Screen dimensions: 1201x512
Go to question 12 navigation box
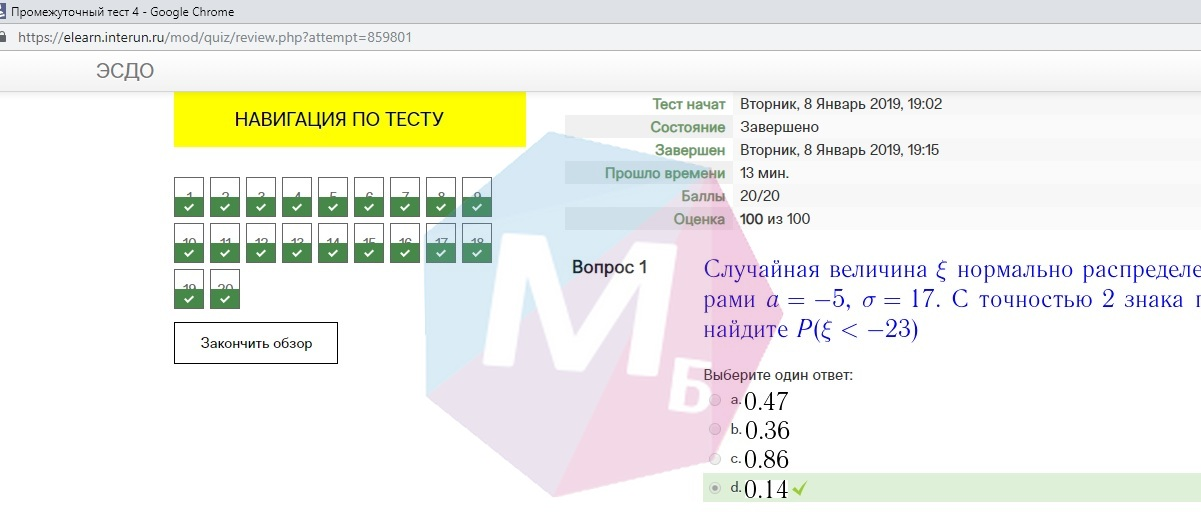[x=261, y=243]
